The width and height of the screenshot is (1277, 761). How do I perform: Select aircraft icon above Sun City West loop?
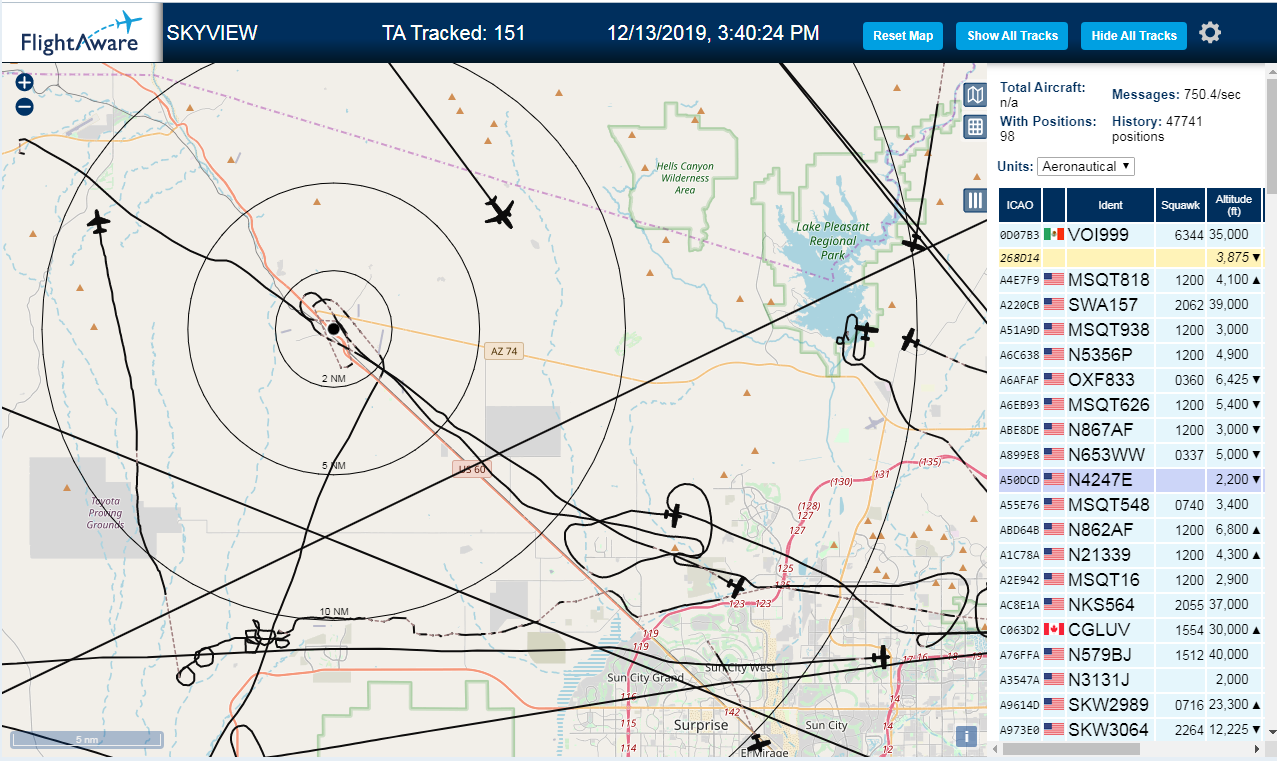point(675,516)
